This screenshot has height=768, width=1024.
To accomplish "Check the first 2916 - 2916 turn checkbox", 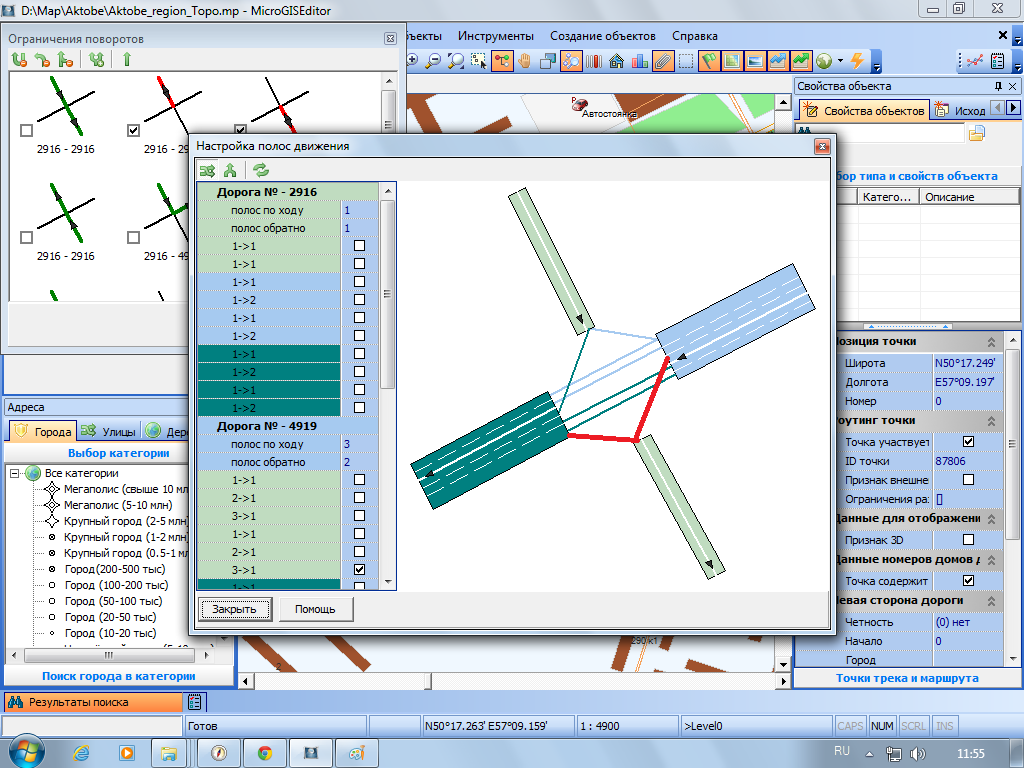I will click(x=26, y=130).
